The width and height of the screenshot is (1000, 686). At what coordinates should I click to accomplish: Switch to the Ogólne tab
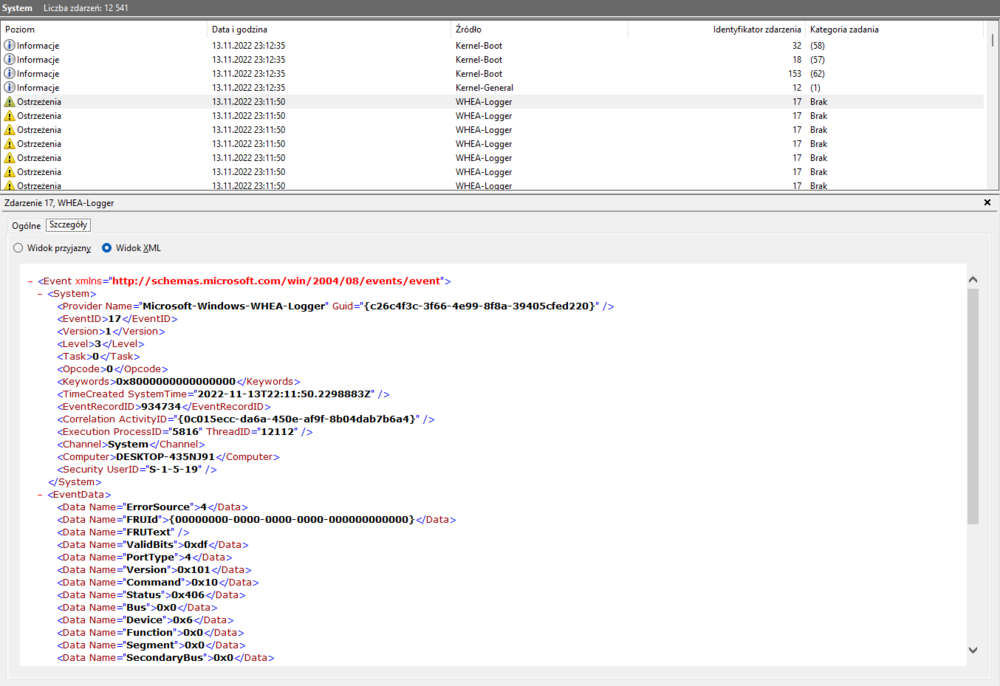[x=26, y=226]
